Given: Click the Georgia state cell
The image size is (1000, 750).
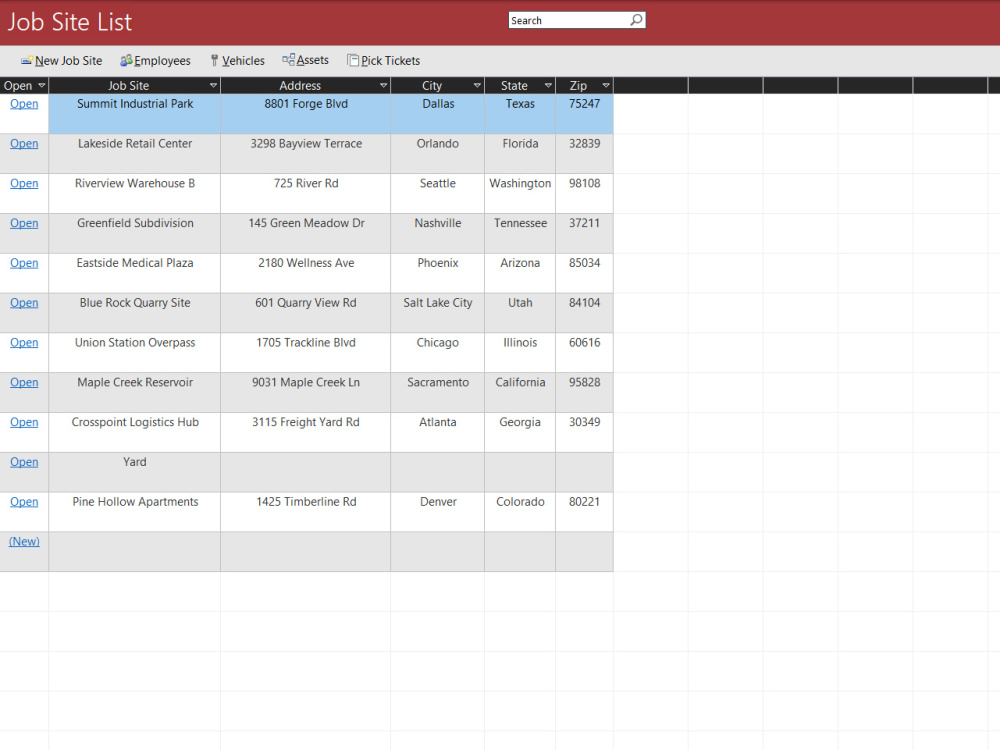Looking at the screenshot, I should coord(520,432).
